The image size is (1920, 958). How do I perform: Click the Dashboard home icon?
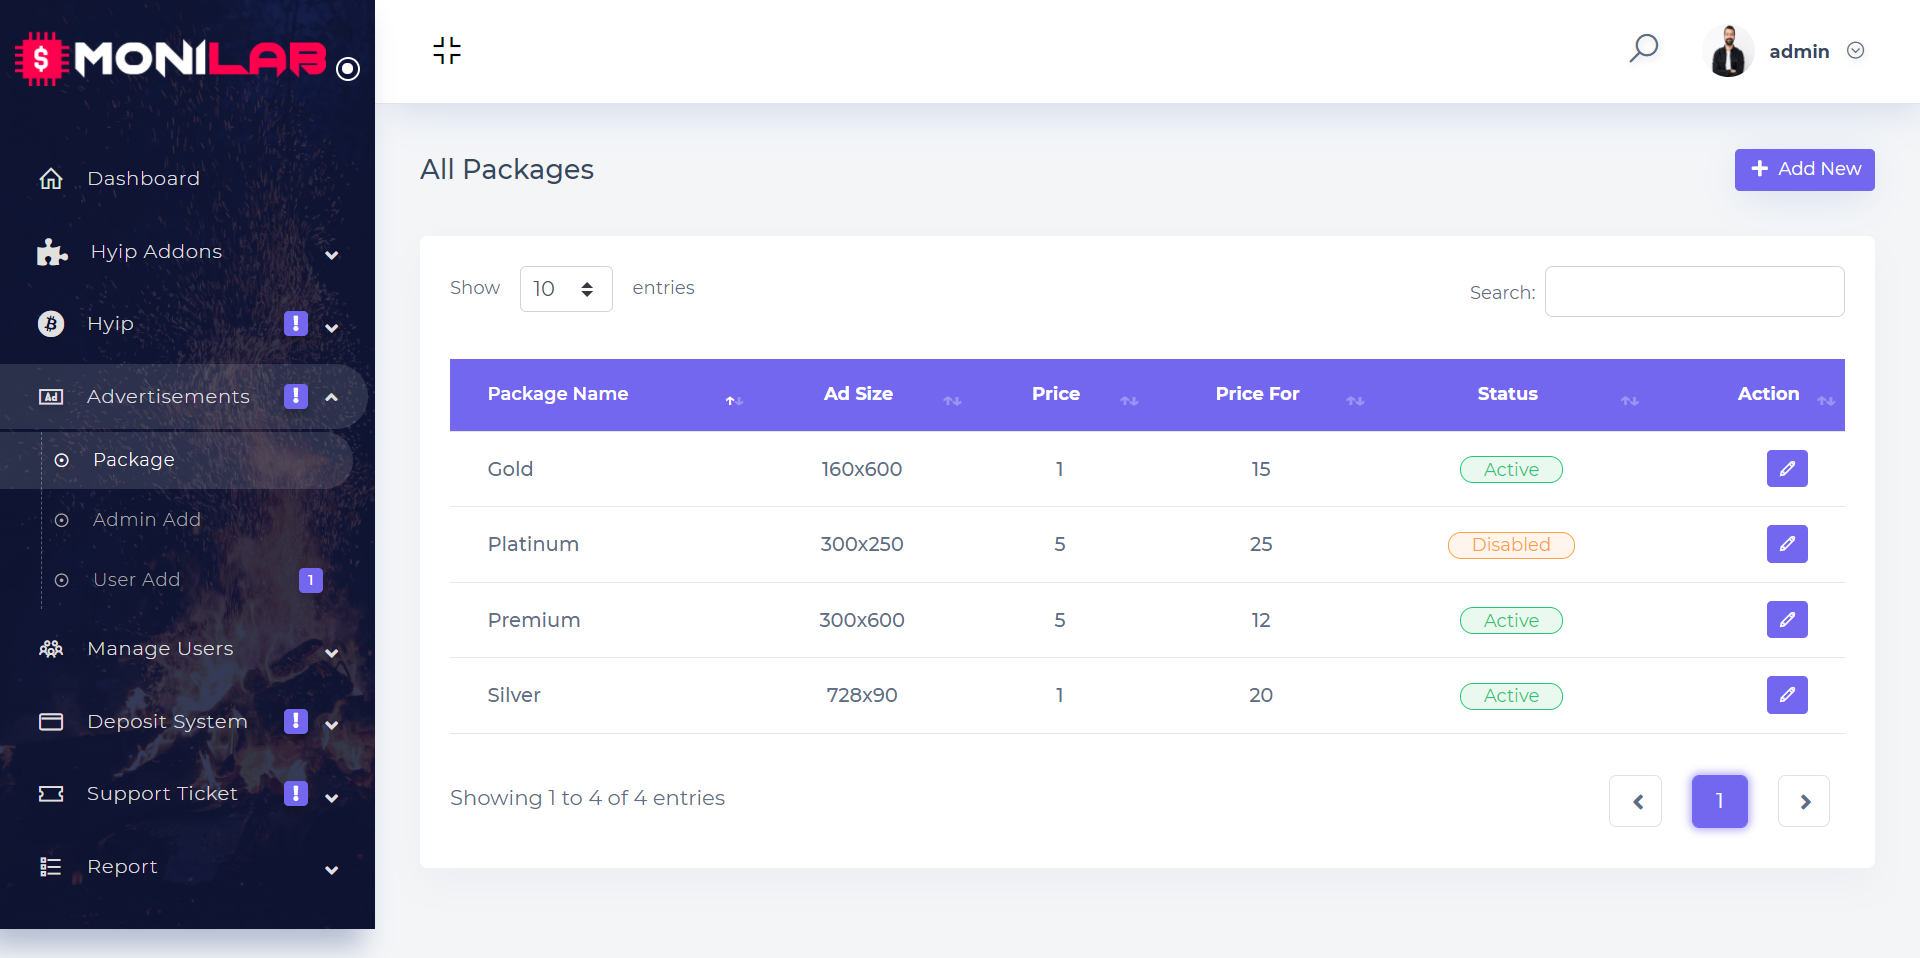[51, 179]
